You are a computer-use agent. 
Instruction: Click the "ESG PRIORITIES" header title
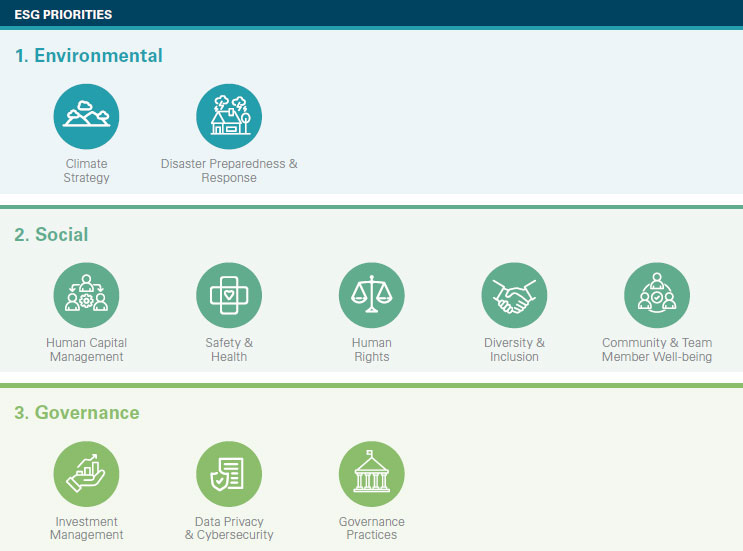pyautogui.click(x=63, y=15)
